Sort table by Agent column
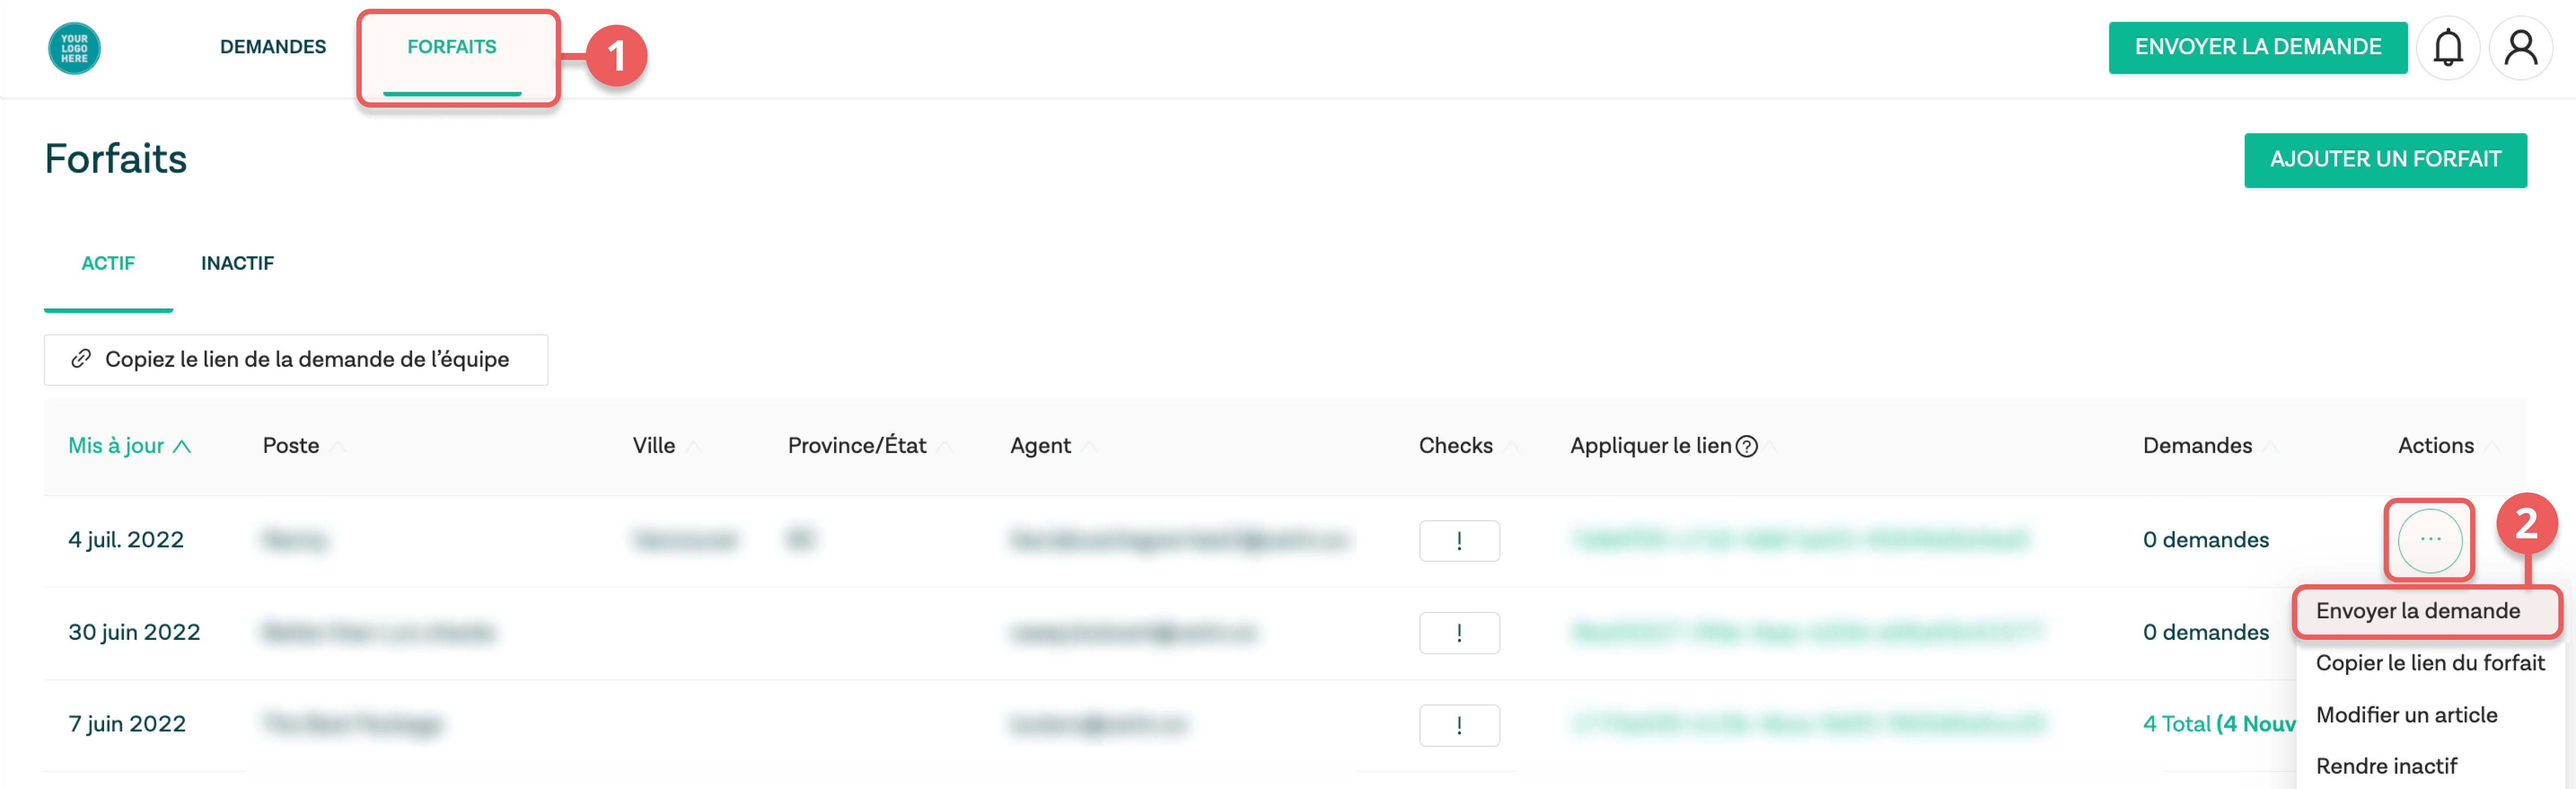The image size is (2576, 789). (x=1040, y=446)
